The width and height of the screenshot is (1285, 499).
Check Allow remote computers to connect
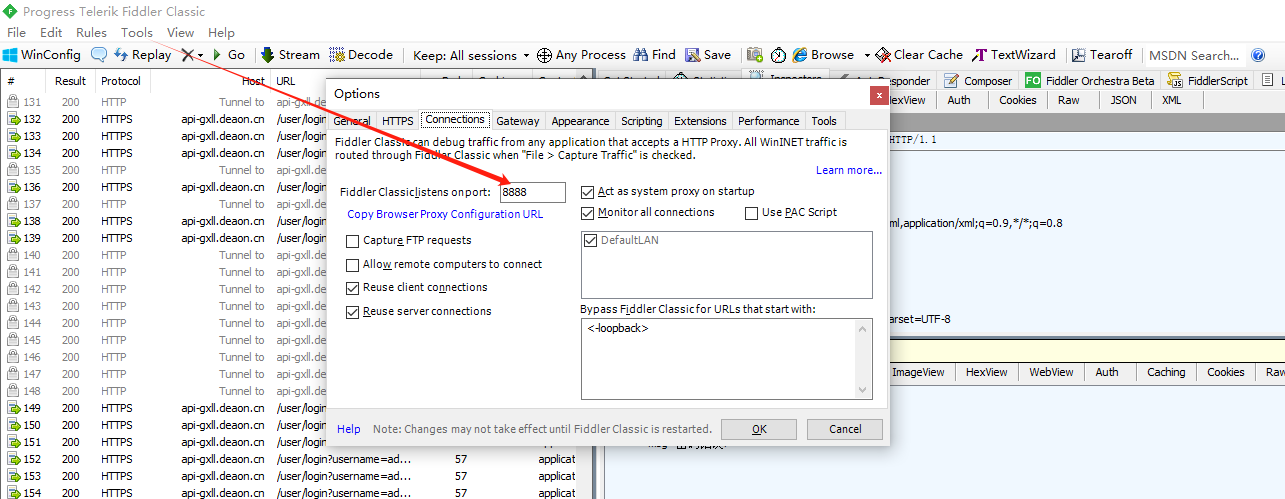click(x=353, y=265)
